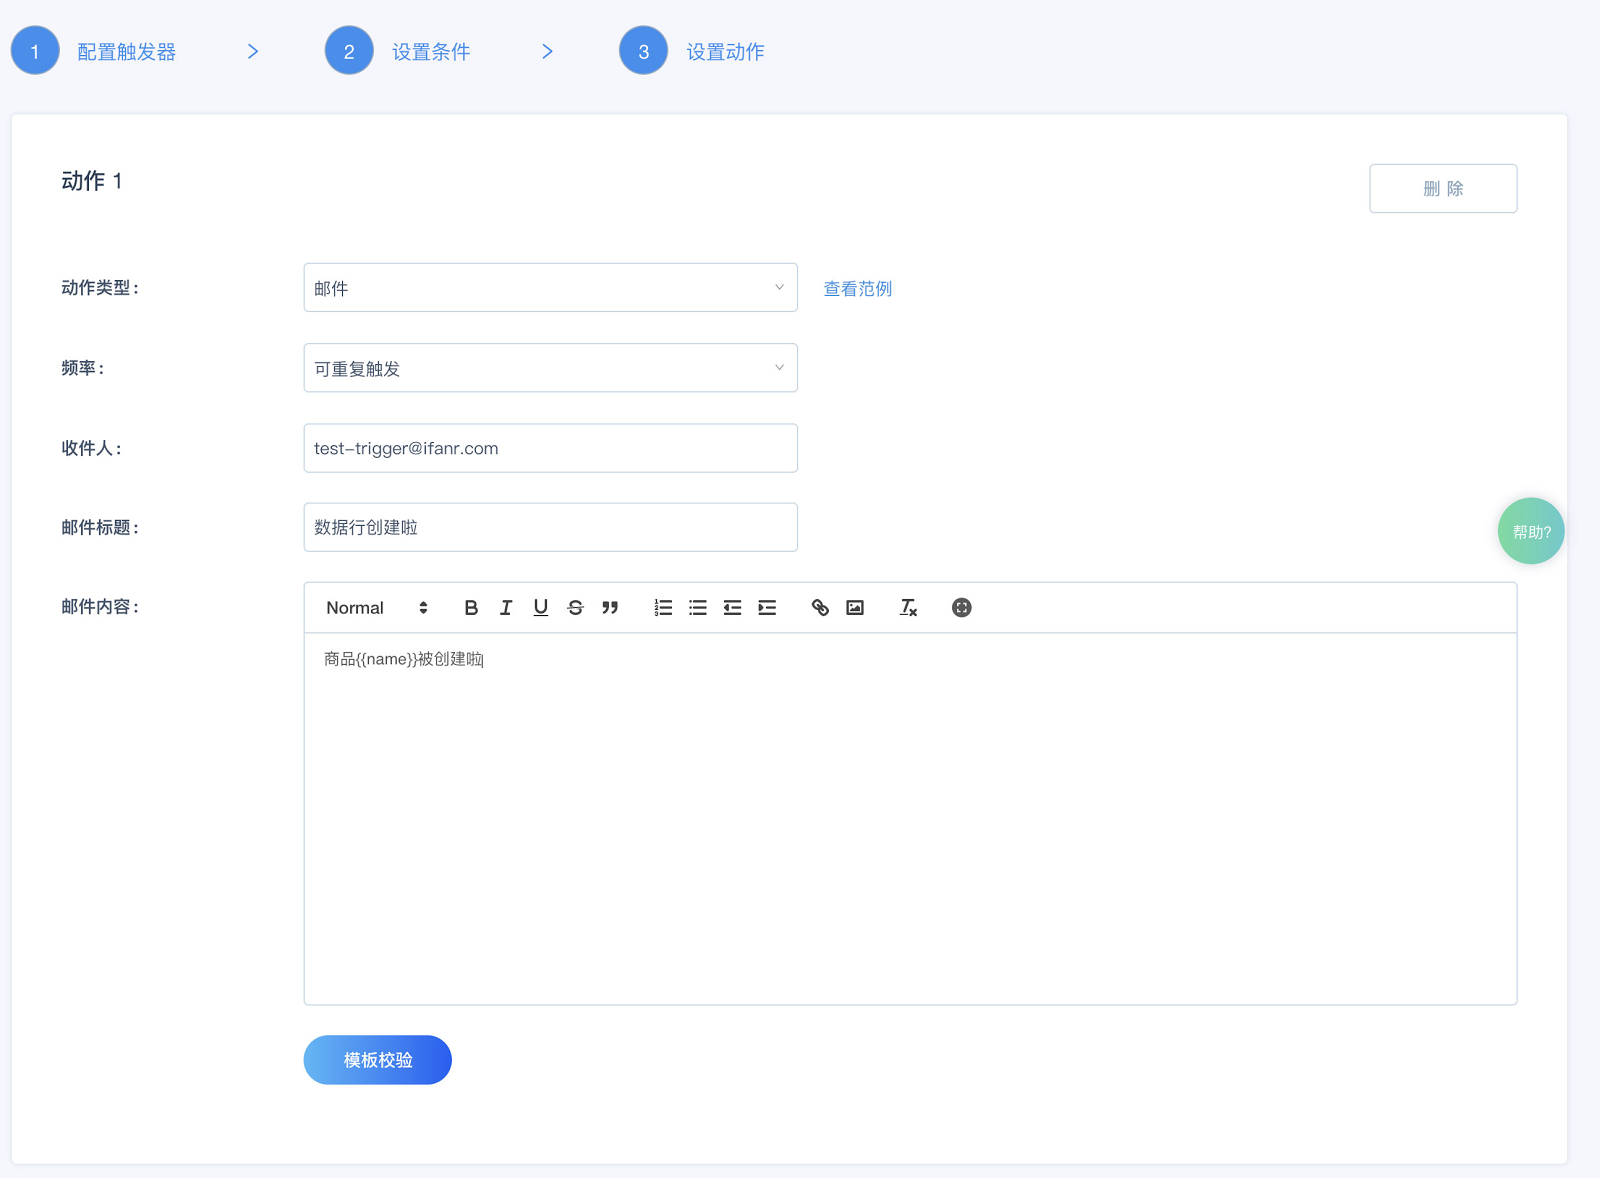Open the Normal heading style dropdown
The height and width of the screenshot is (1178, 1600).
pos(377,608)
